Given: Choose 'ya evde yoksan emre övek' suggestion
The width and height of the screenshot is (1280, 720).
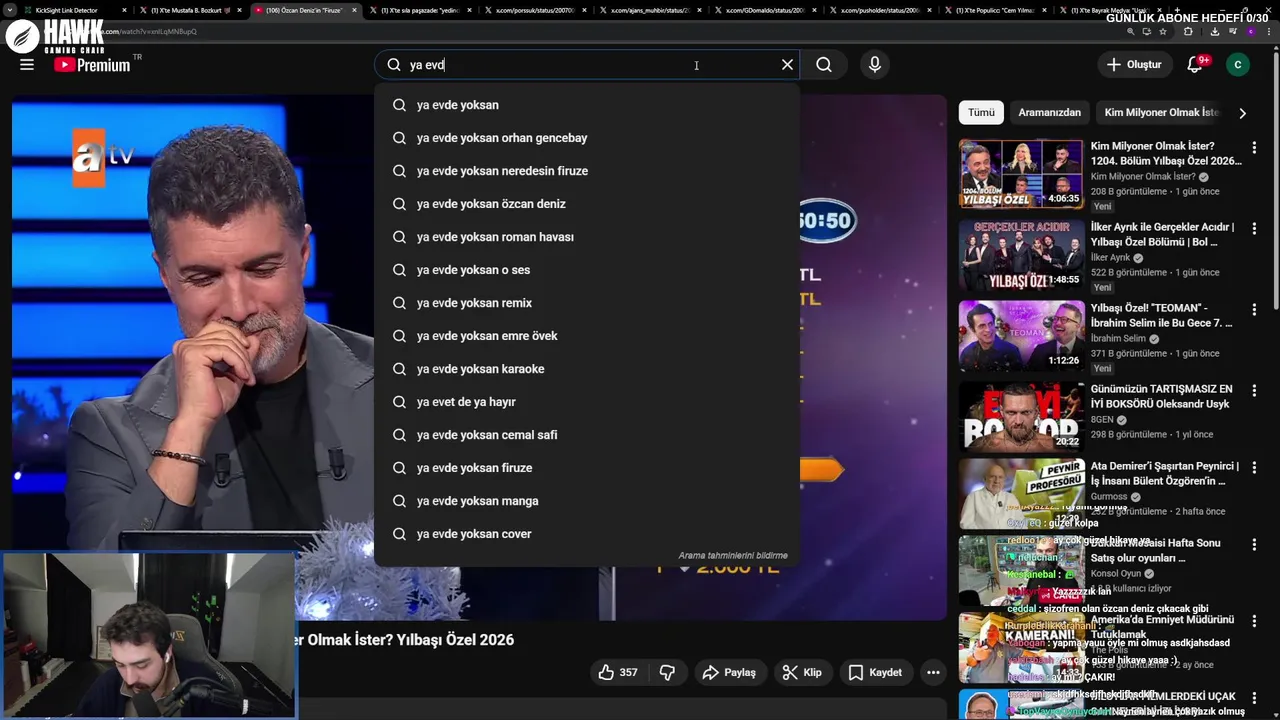Looking at the screenshot, I should pos(587,336).
